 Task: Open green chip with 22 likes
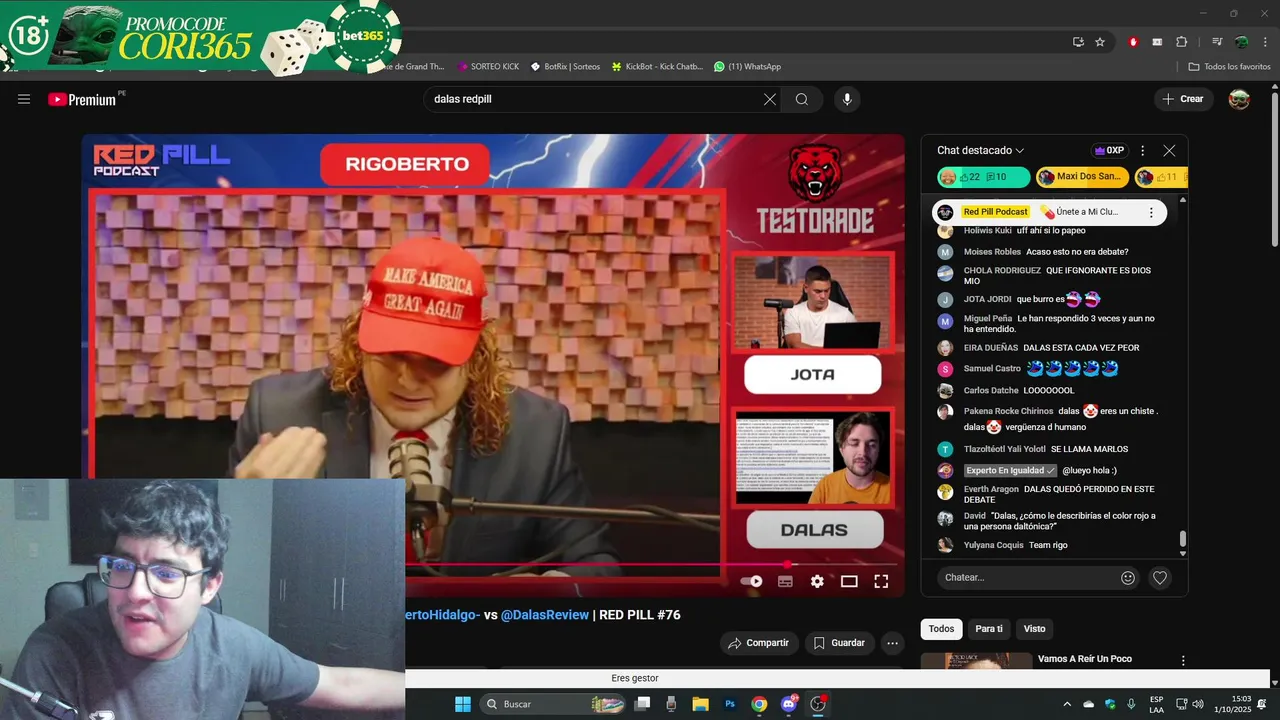click(983, 177)
